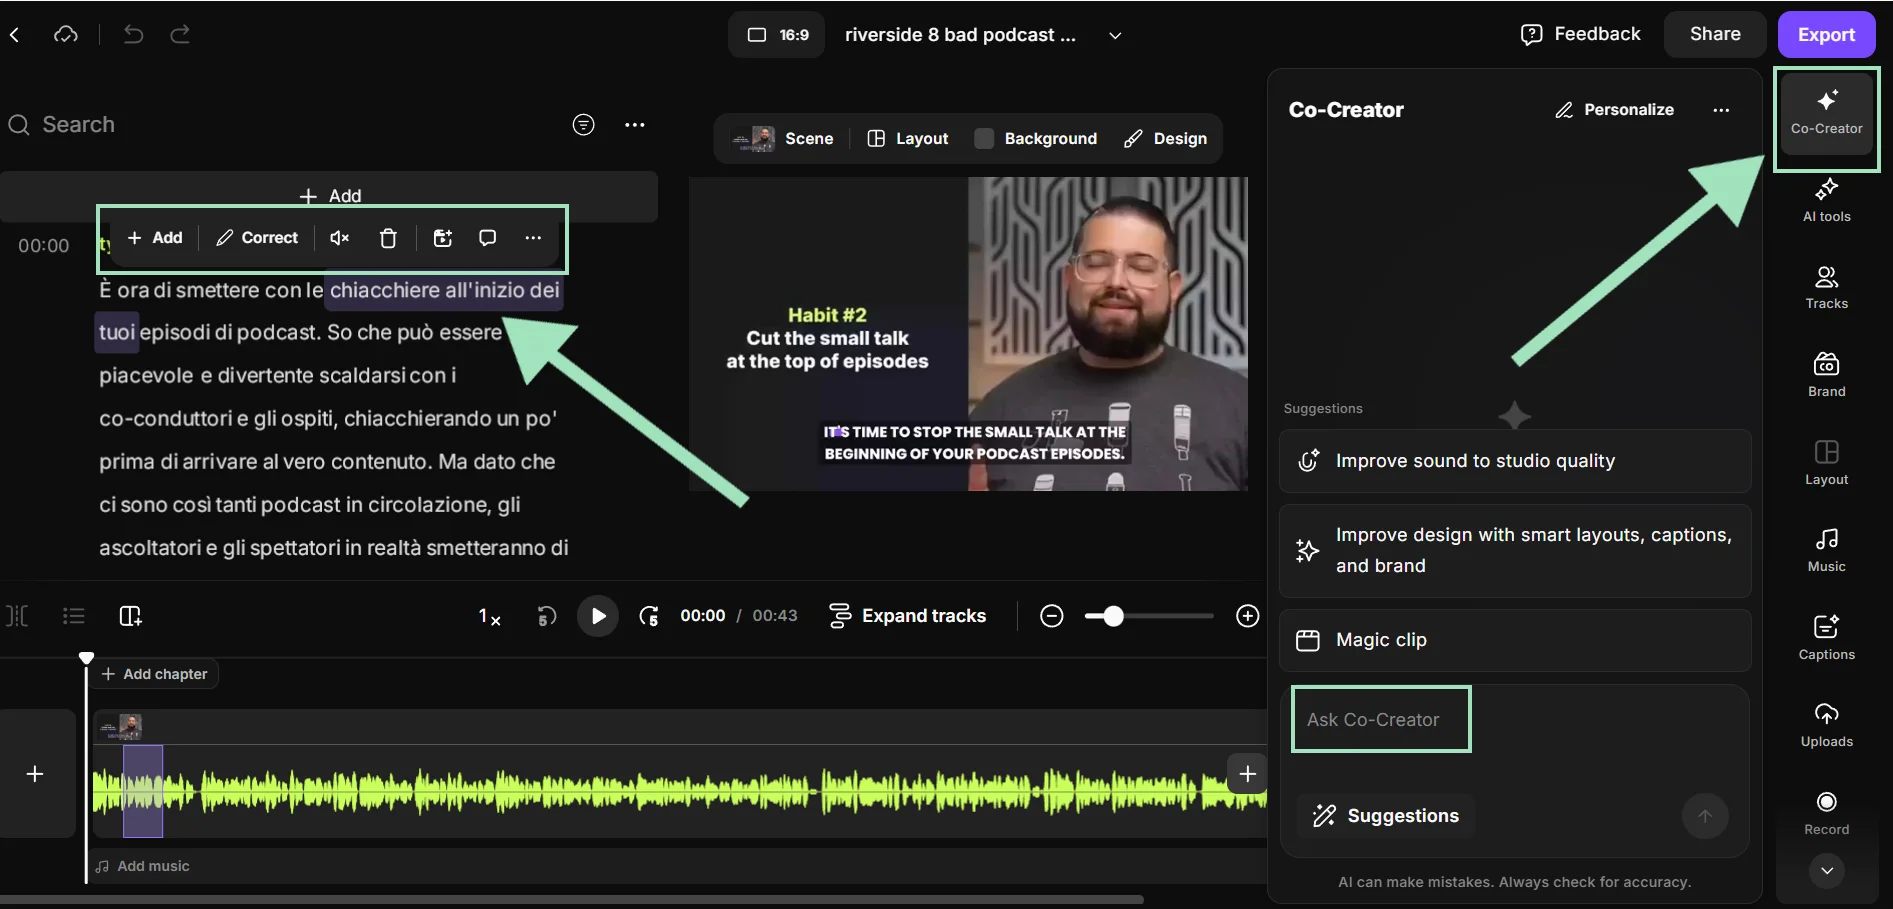Open the project title dropdown chevron
This screenshot has width=1893, height=909.
[x=1115, y=35]
